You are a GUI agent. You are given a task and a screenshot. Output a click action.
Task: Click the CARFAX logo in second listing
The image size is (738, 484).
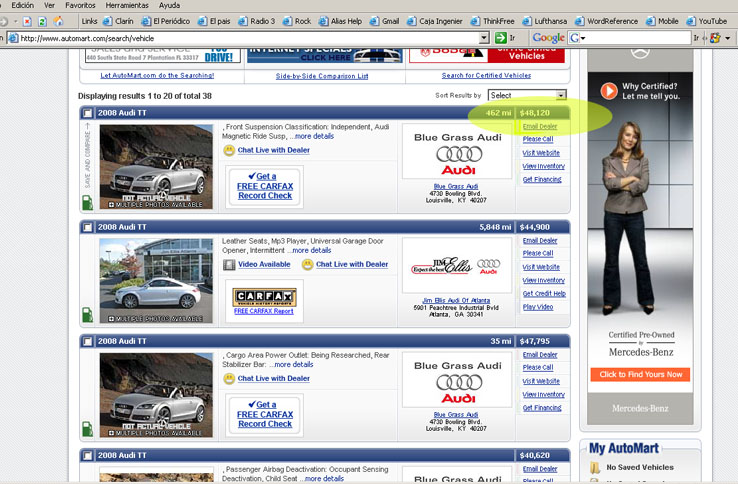coord(264,297)
